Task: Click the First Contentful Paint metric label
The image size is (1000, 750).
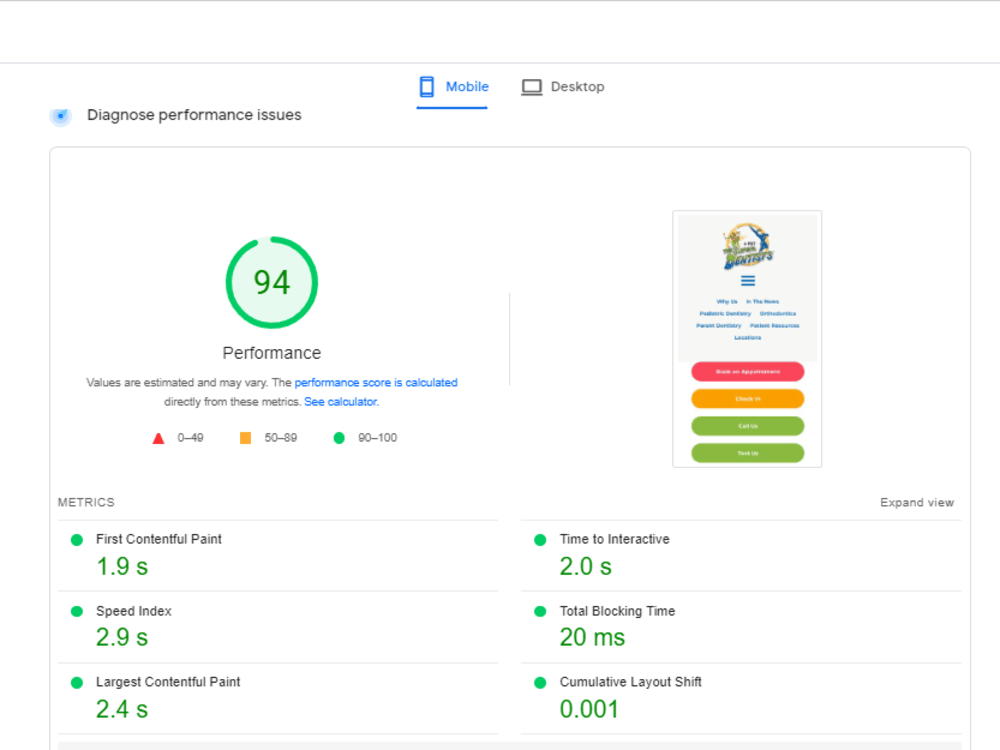Action: 159,539
